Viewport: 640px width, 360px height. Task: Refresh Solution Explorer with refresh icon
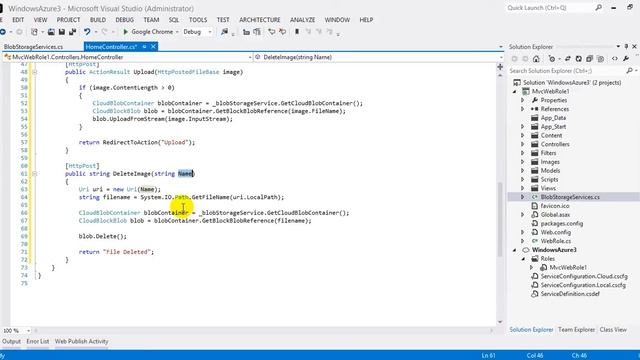[x=578, y=59]
